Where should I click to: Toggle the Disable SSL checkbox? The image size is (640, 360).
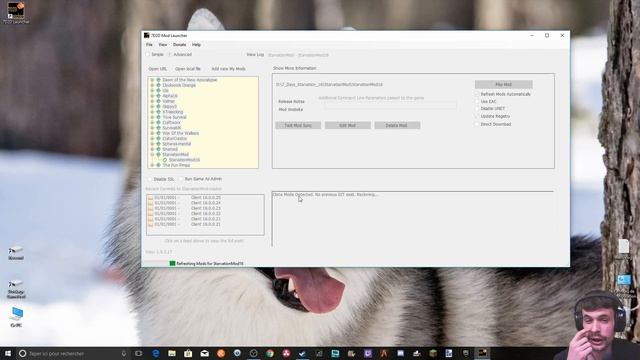[x=150, y=179]
